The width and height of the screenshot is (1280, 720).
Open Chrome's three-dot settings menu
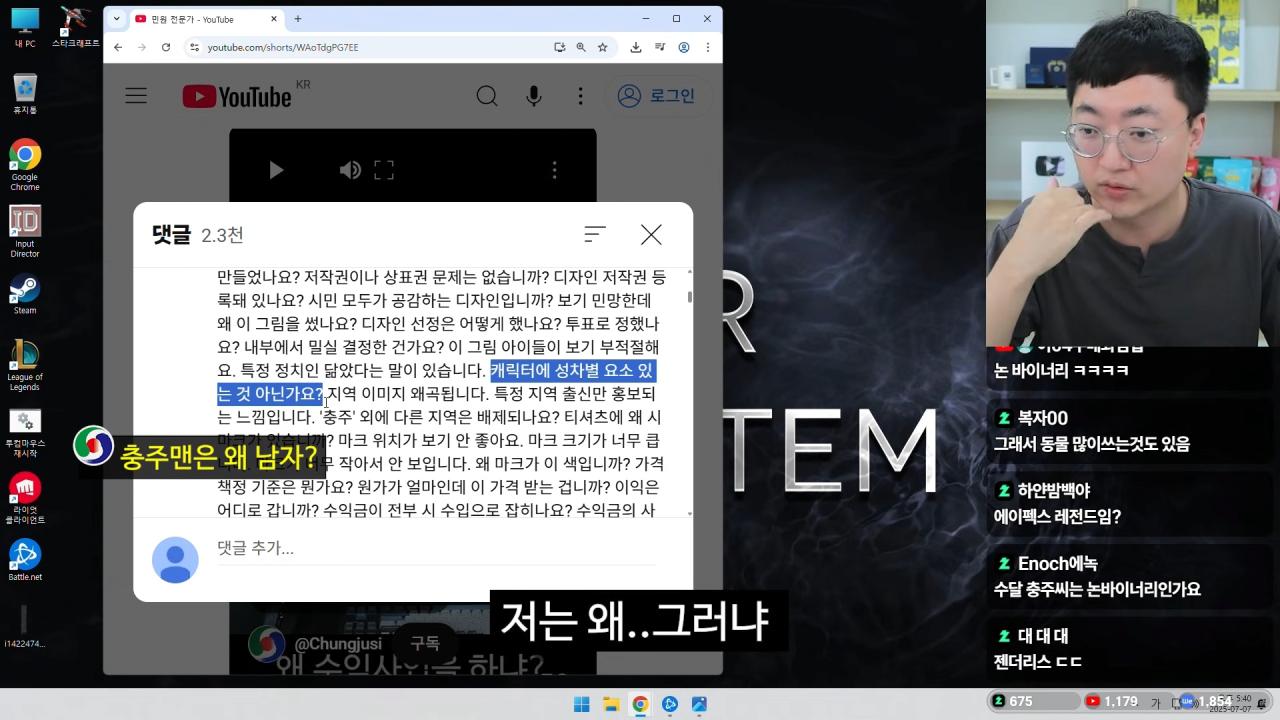[708, 47]
